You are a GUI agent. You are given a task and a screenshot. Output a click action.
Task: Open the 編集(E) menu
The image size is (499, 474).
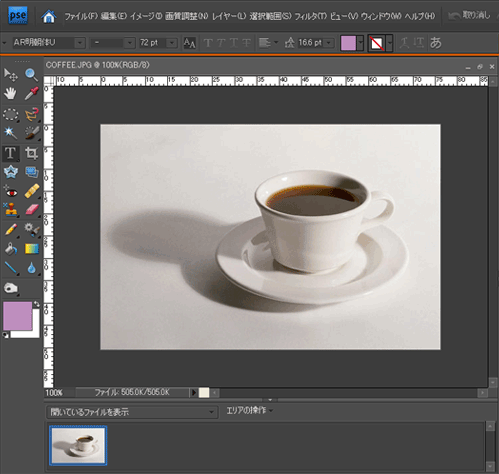pos(114,16)
